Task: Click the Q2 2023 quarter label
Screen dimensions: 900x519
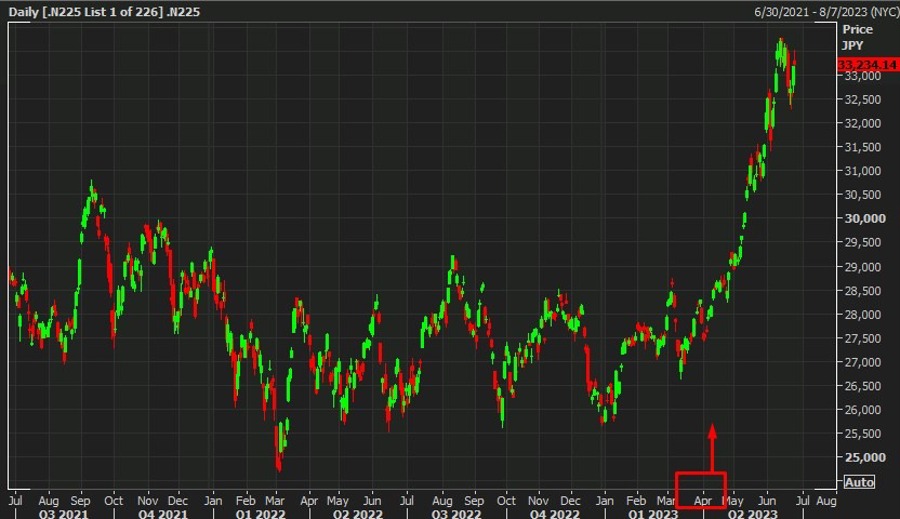Action: click(x=752, y=514)
